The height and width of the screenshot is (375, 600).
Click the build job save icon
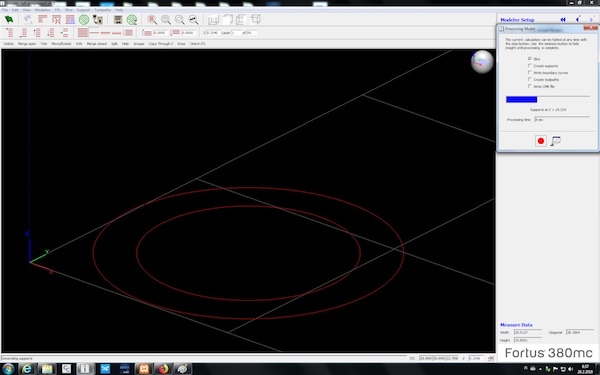point(118,19)
